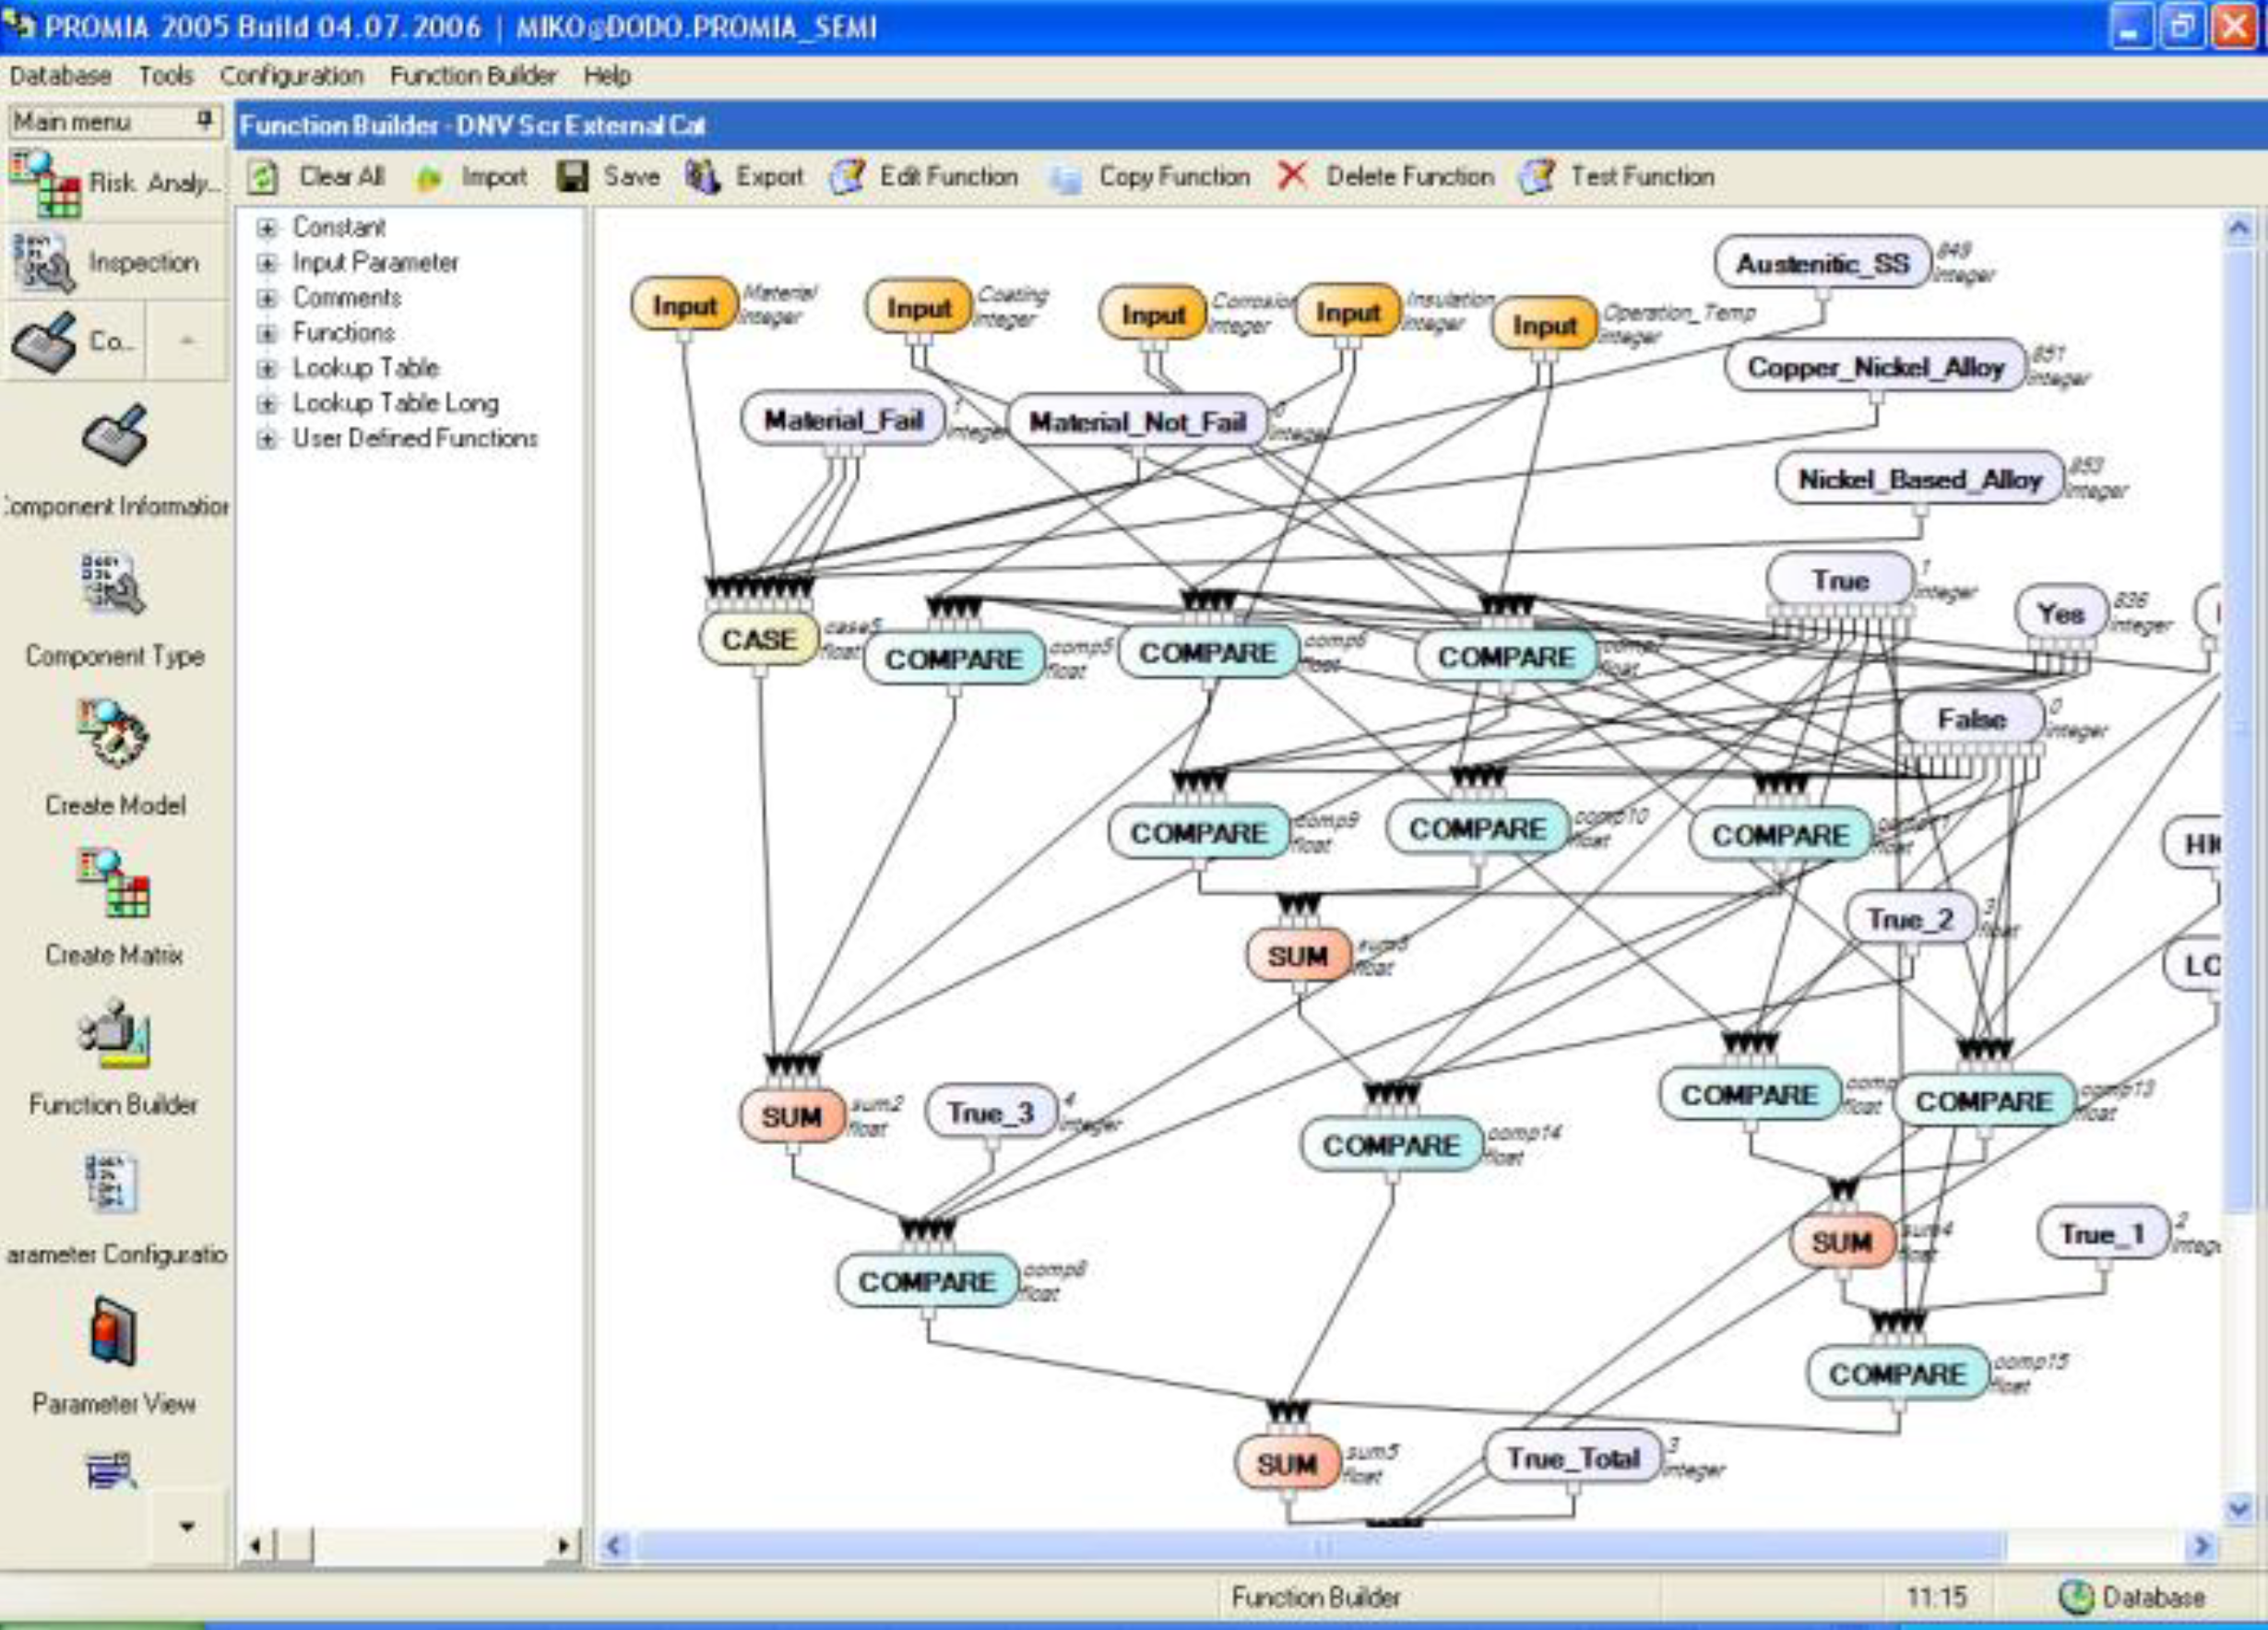Viewport: 2268px width, 1630px height.
Task: Open the Risk Analysis sidebar icon
Action: click(x=45, y=183)
